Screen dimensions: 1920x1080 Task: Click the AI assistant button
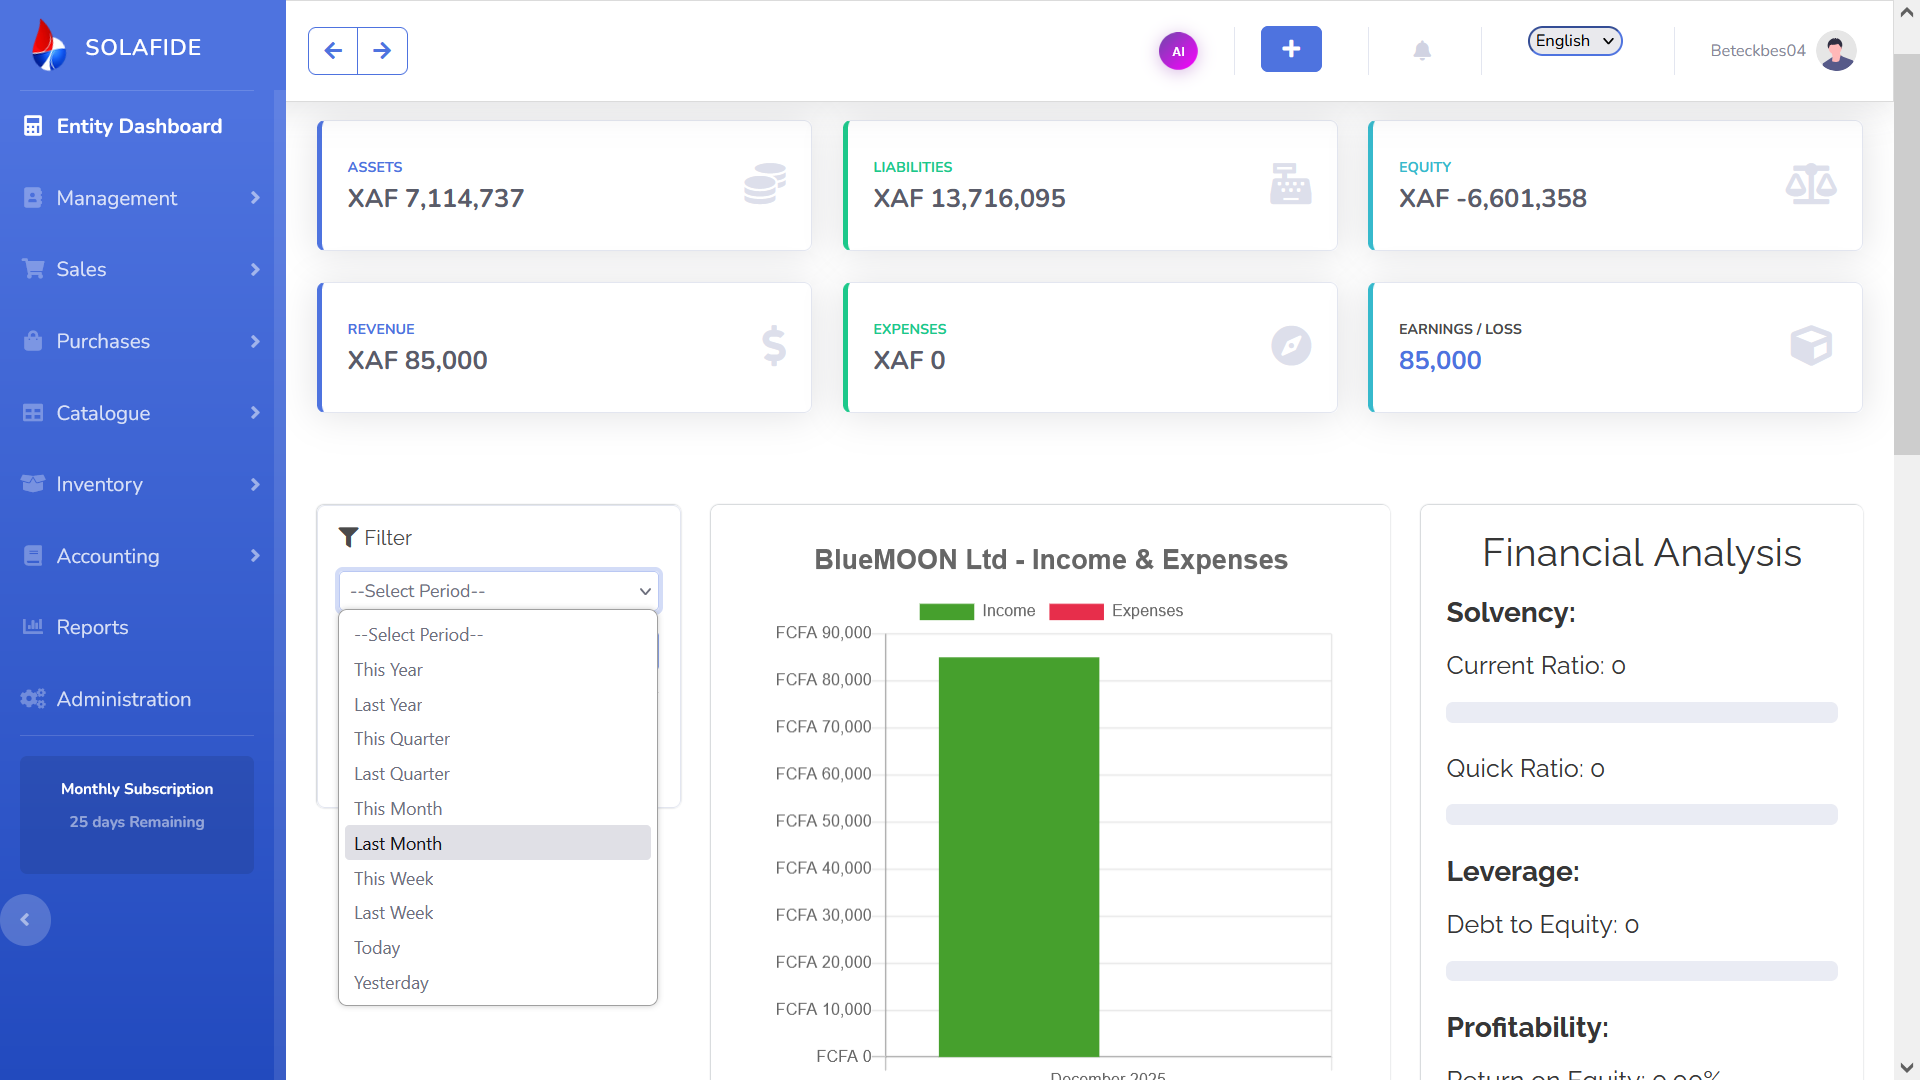(1179, 50)
